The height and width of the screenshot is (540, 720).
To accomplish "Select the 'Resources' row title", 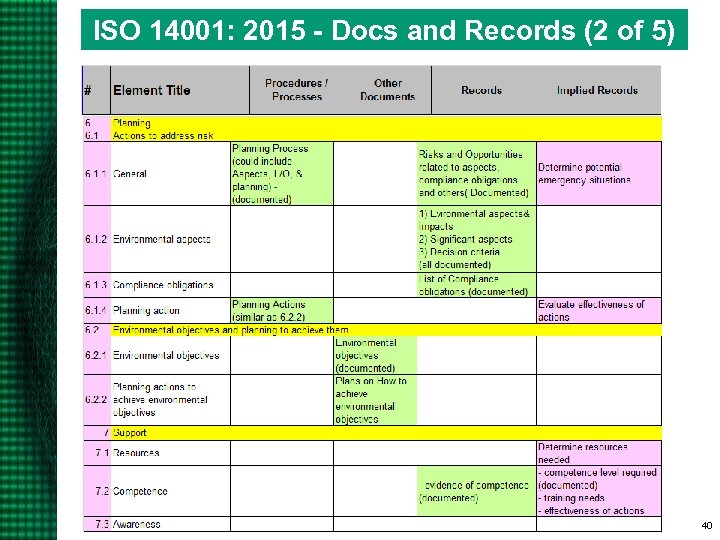I will point(136,453).
